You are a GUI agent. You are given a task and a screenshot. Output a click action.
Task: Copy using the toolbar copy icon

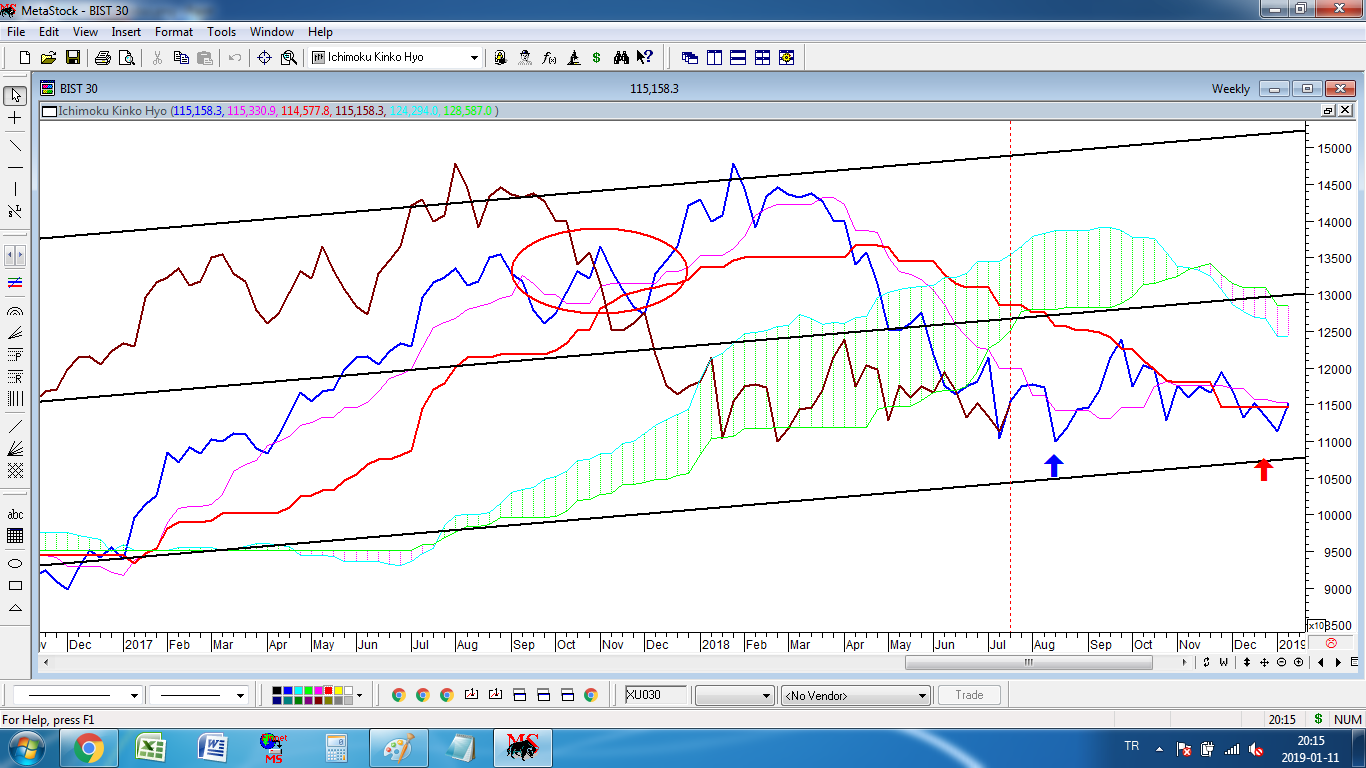[181, 58]
